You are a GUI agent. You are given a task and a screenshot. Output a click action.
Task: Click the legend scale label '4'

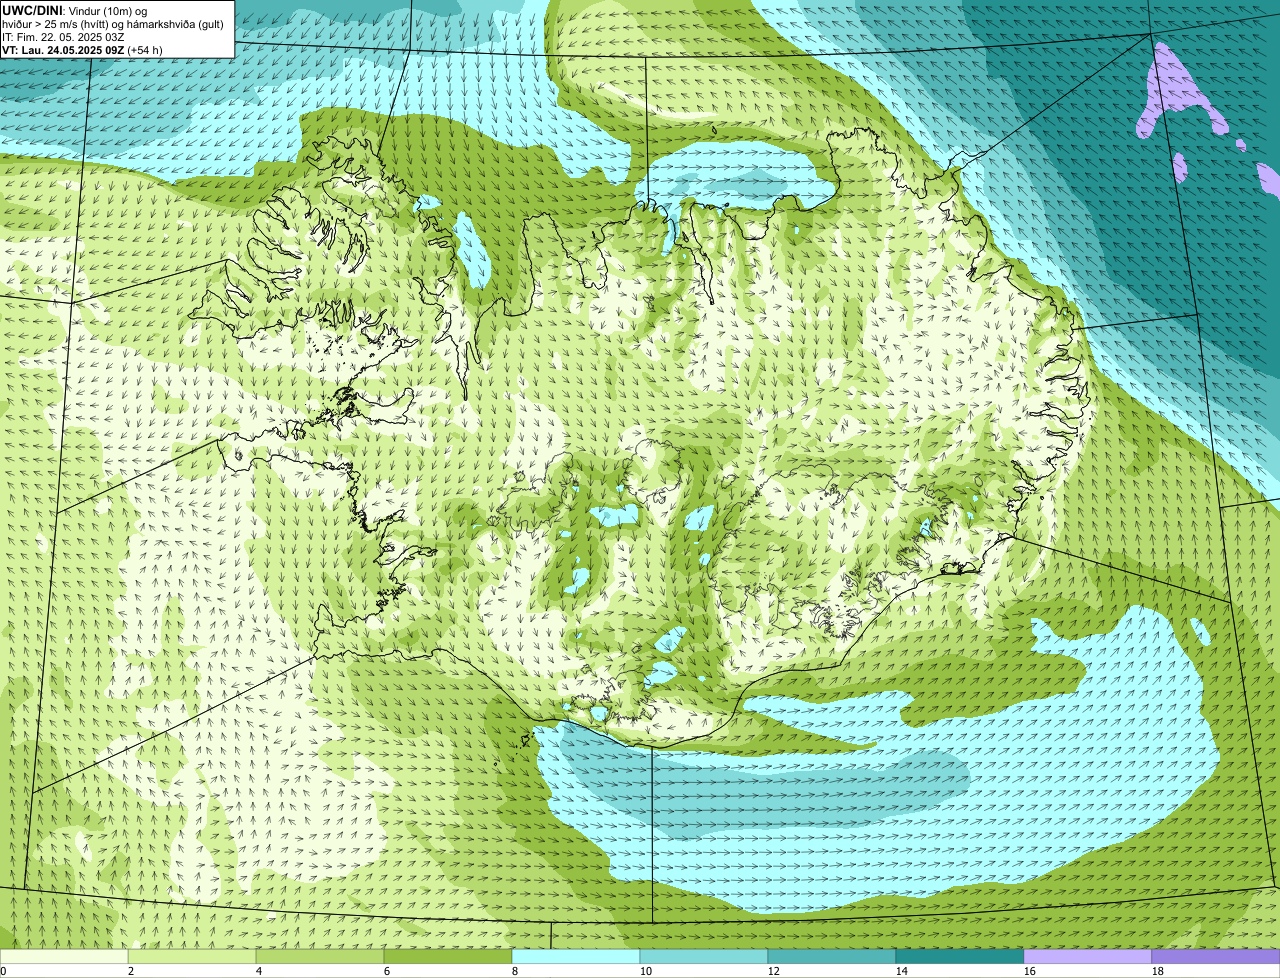(259, 971)
